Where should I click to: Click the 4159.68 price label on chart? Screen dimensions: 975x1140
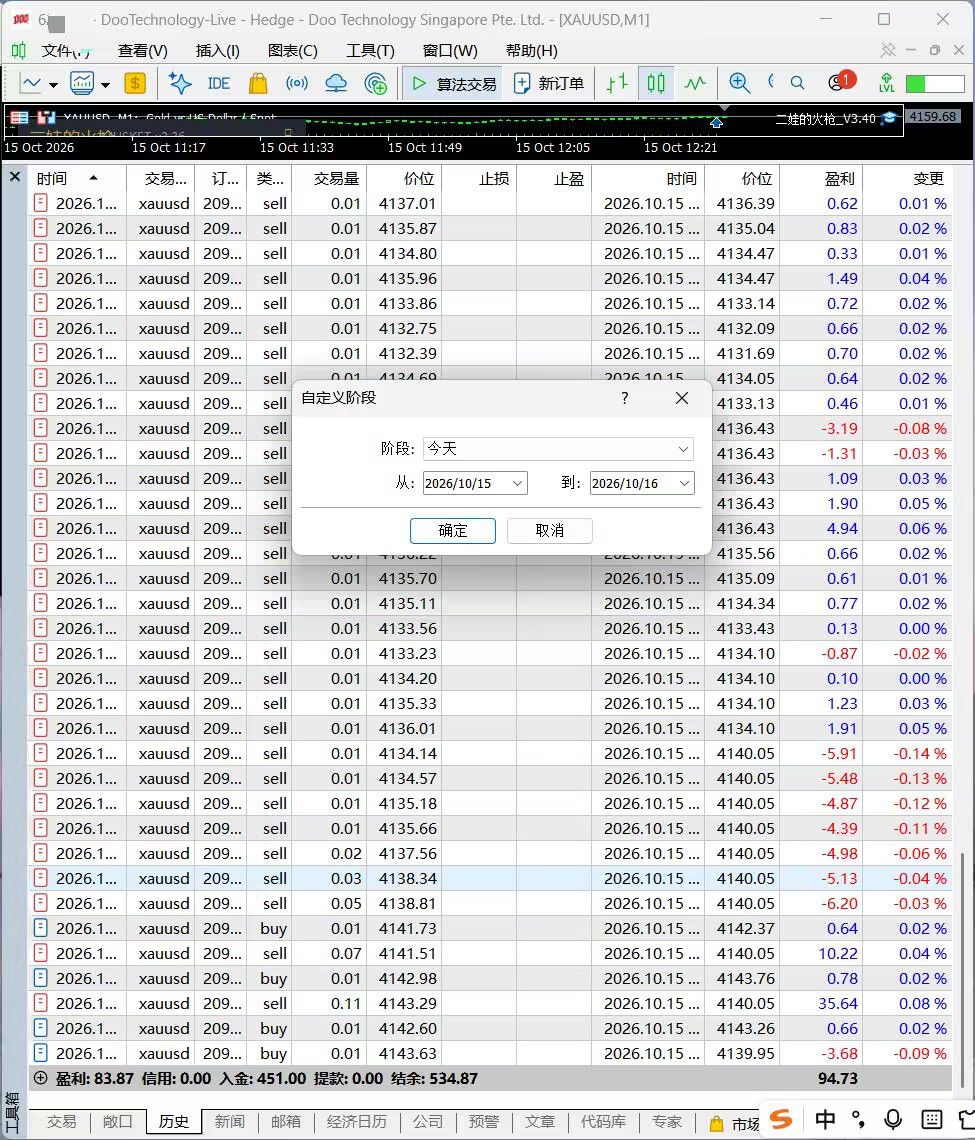[933, 116]
